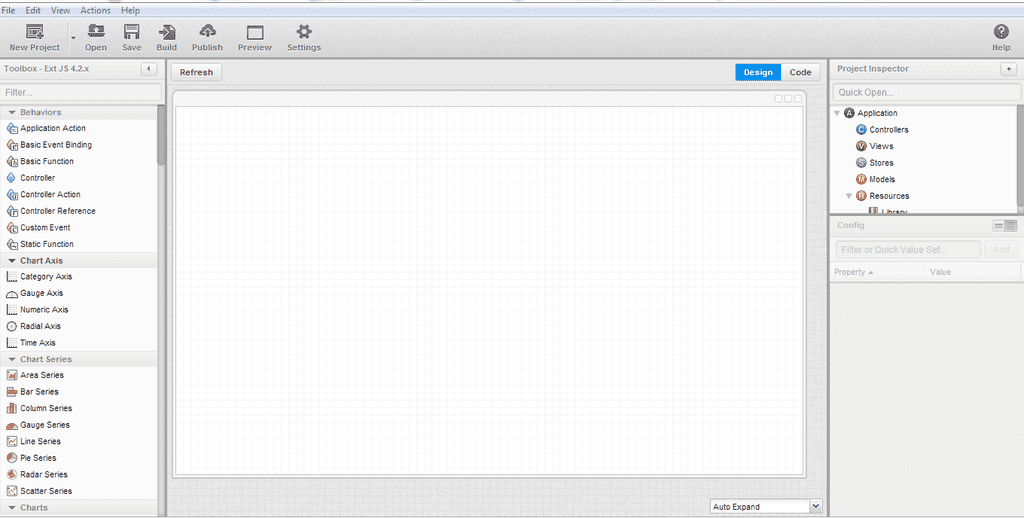1024x518 pixels.
Task: Sort by Property column header
Action: point(878,272)
